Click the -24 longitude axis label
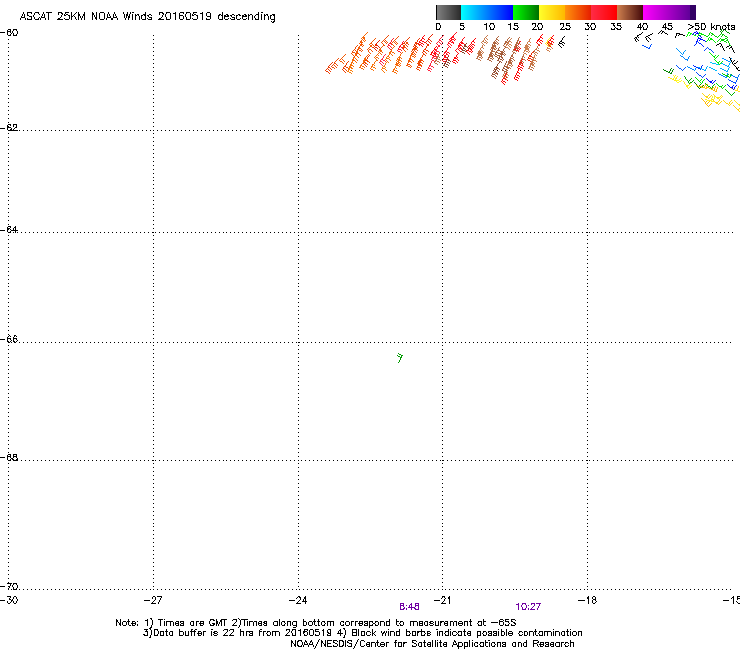The image size is (740, 650). tap(298, 600)
